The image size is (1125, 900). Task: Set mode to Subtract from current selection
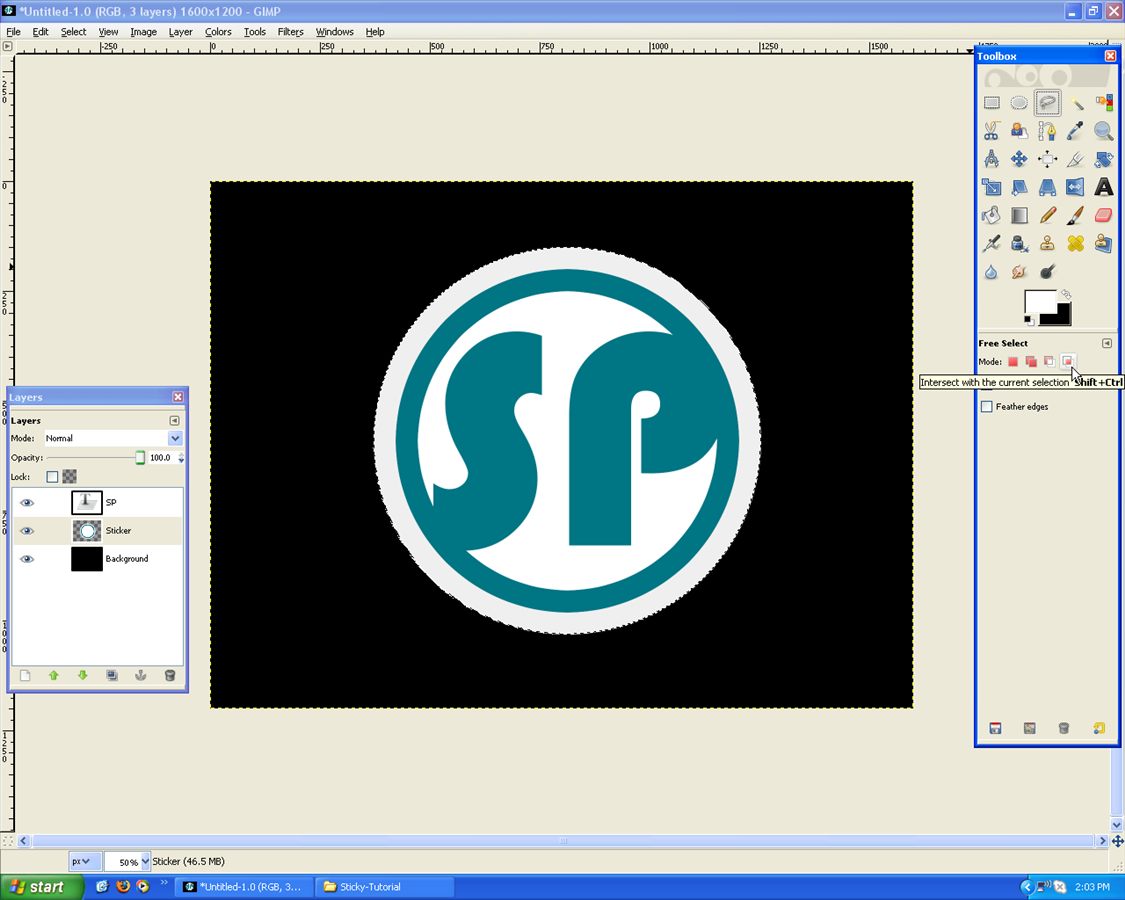click(x=1049, y=362)
